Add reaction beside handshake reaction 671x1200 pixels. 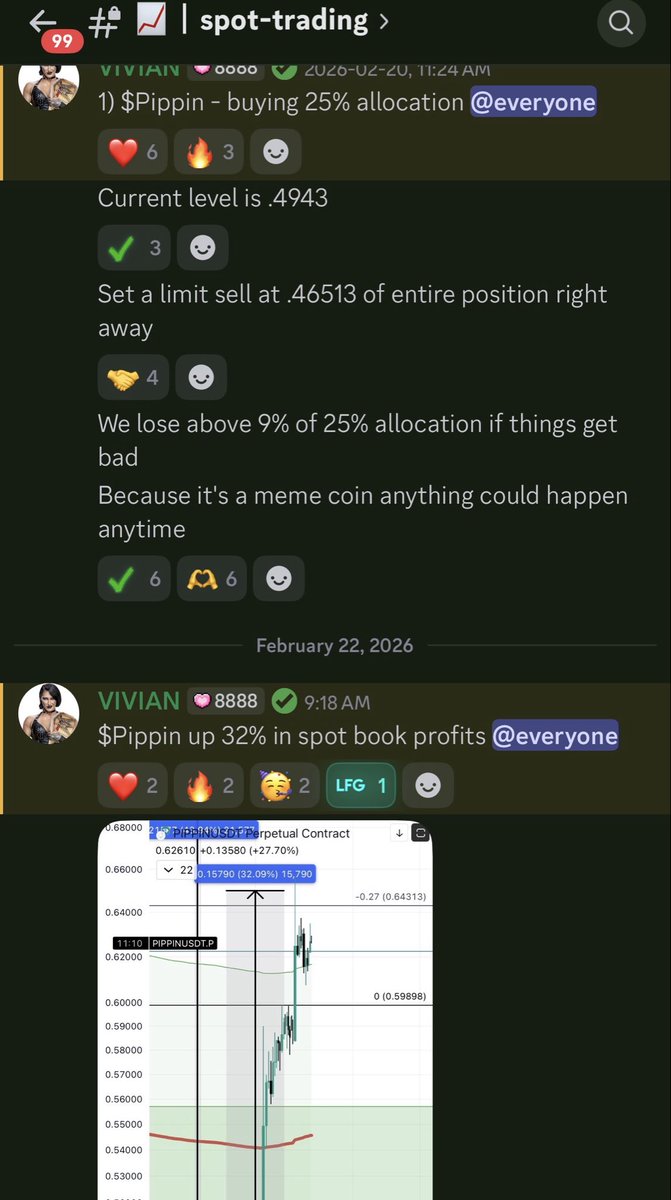[201, 377]
